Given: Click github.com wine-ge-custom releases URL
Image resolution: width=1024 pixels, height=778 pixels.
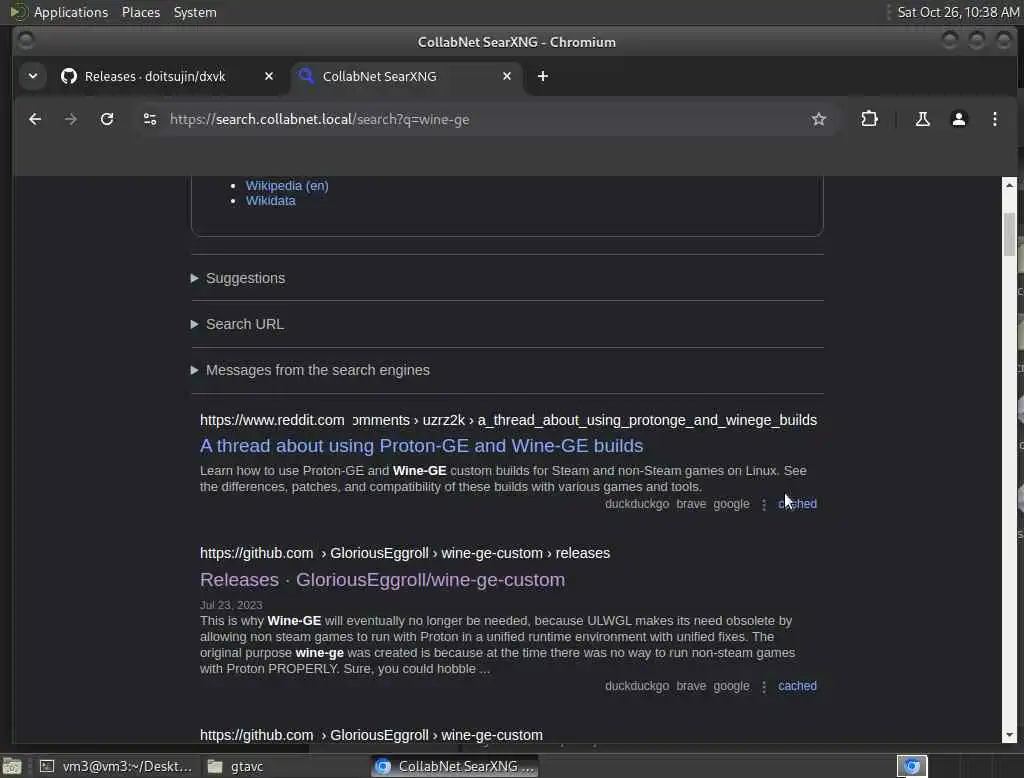Looking at the screenshot, I should 404,553.
